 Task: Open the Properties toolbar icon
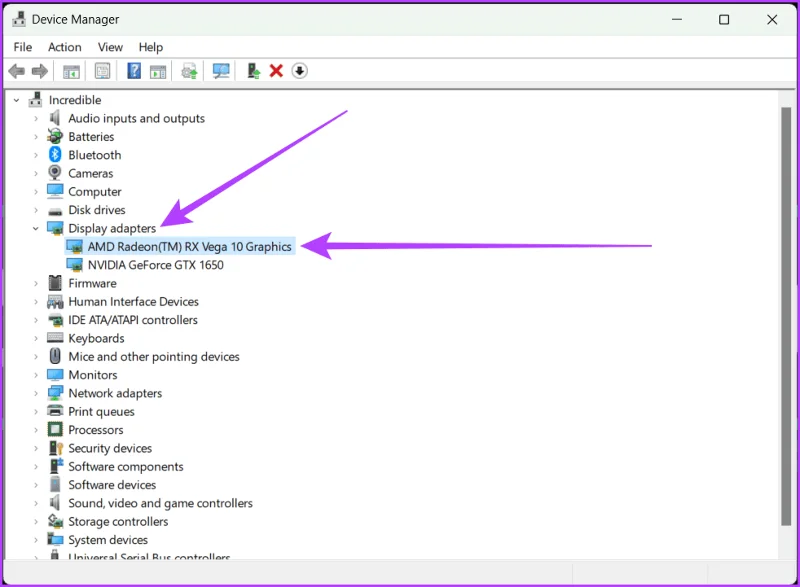[103, 71]
